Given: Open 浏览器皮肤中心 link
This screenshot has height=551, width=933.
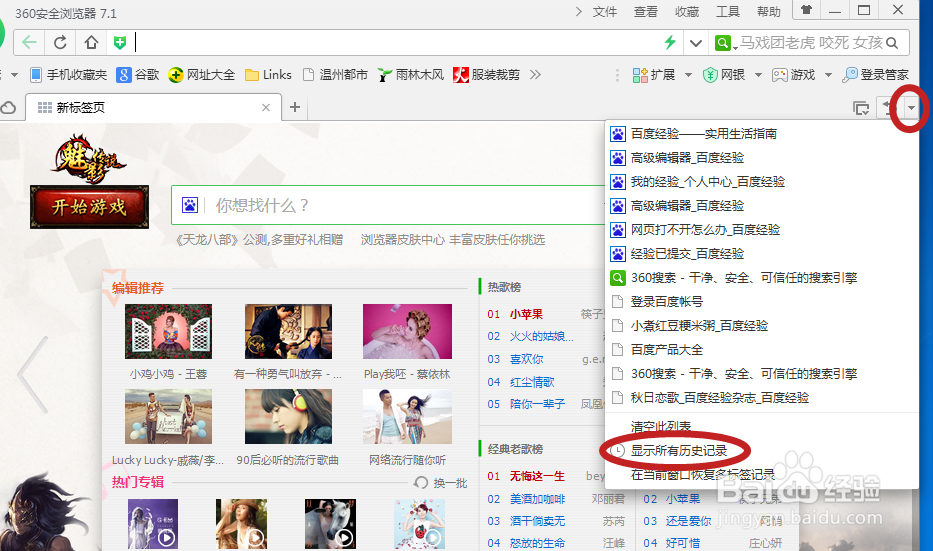Looking at the screenshot, I should click(x=402, y=240).
